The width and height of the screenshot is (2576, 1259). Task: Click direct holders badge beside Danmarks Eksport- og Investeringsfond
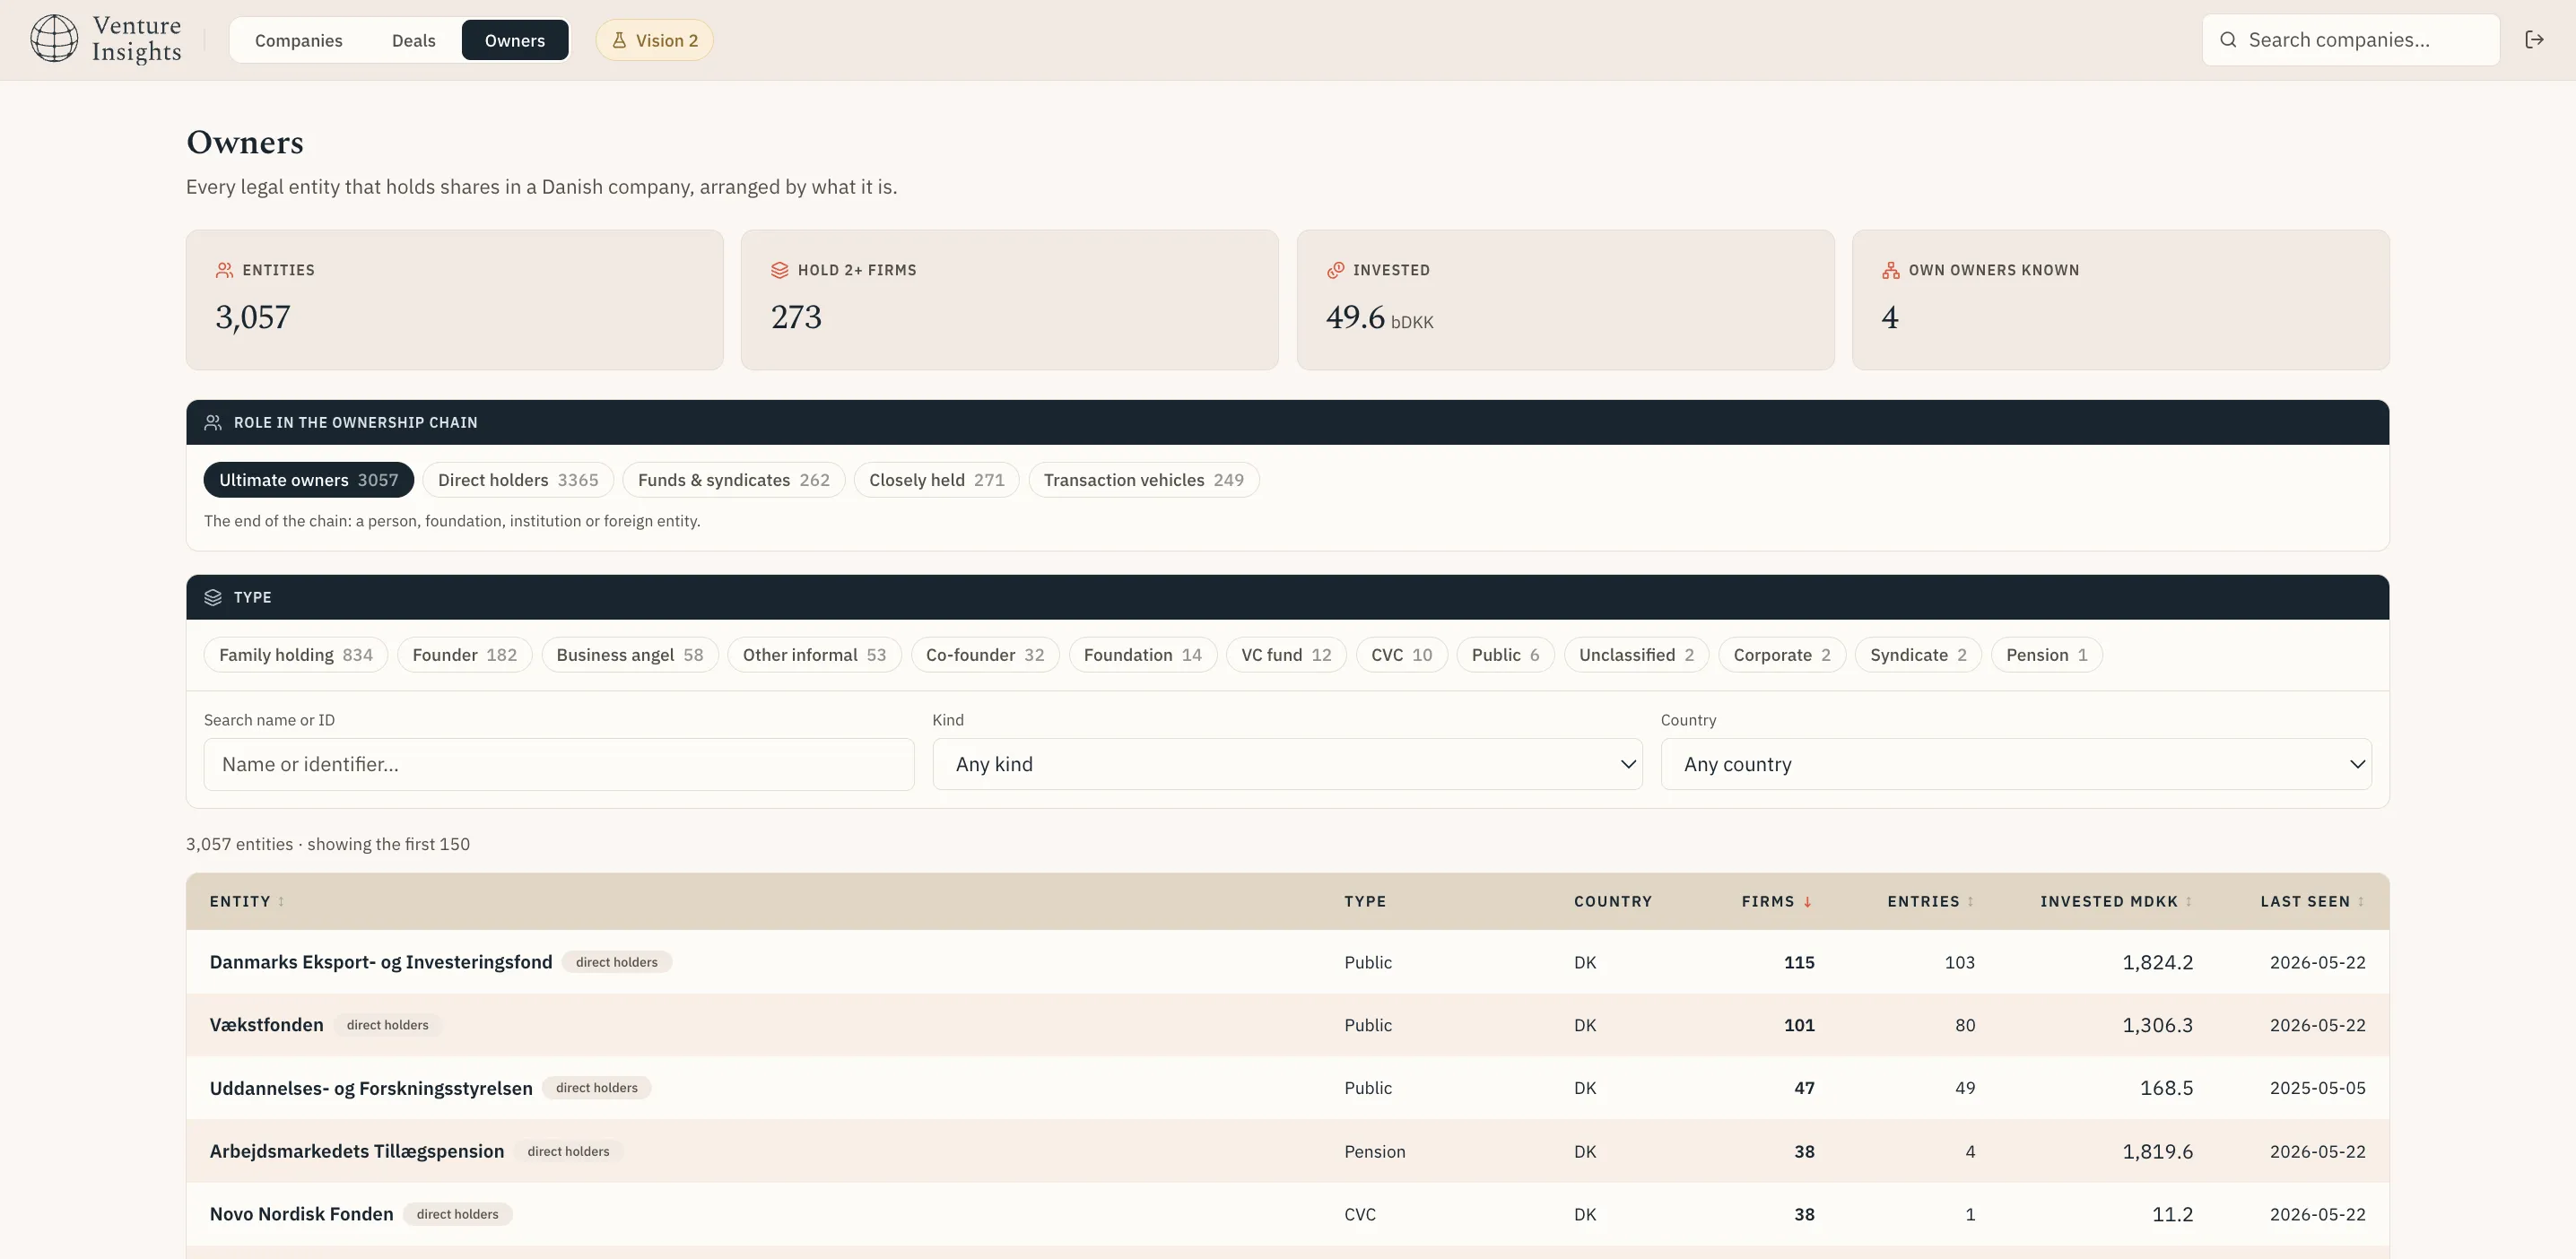[x=617, y=962]
